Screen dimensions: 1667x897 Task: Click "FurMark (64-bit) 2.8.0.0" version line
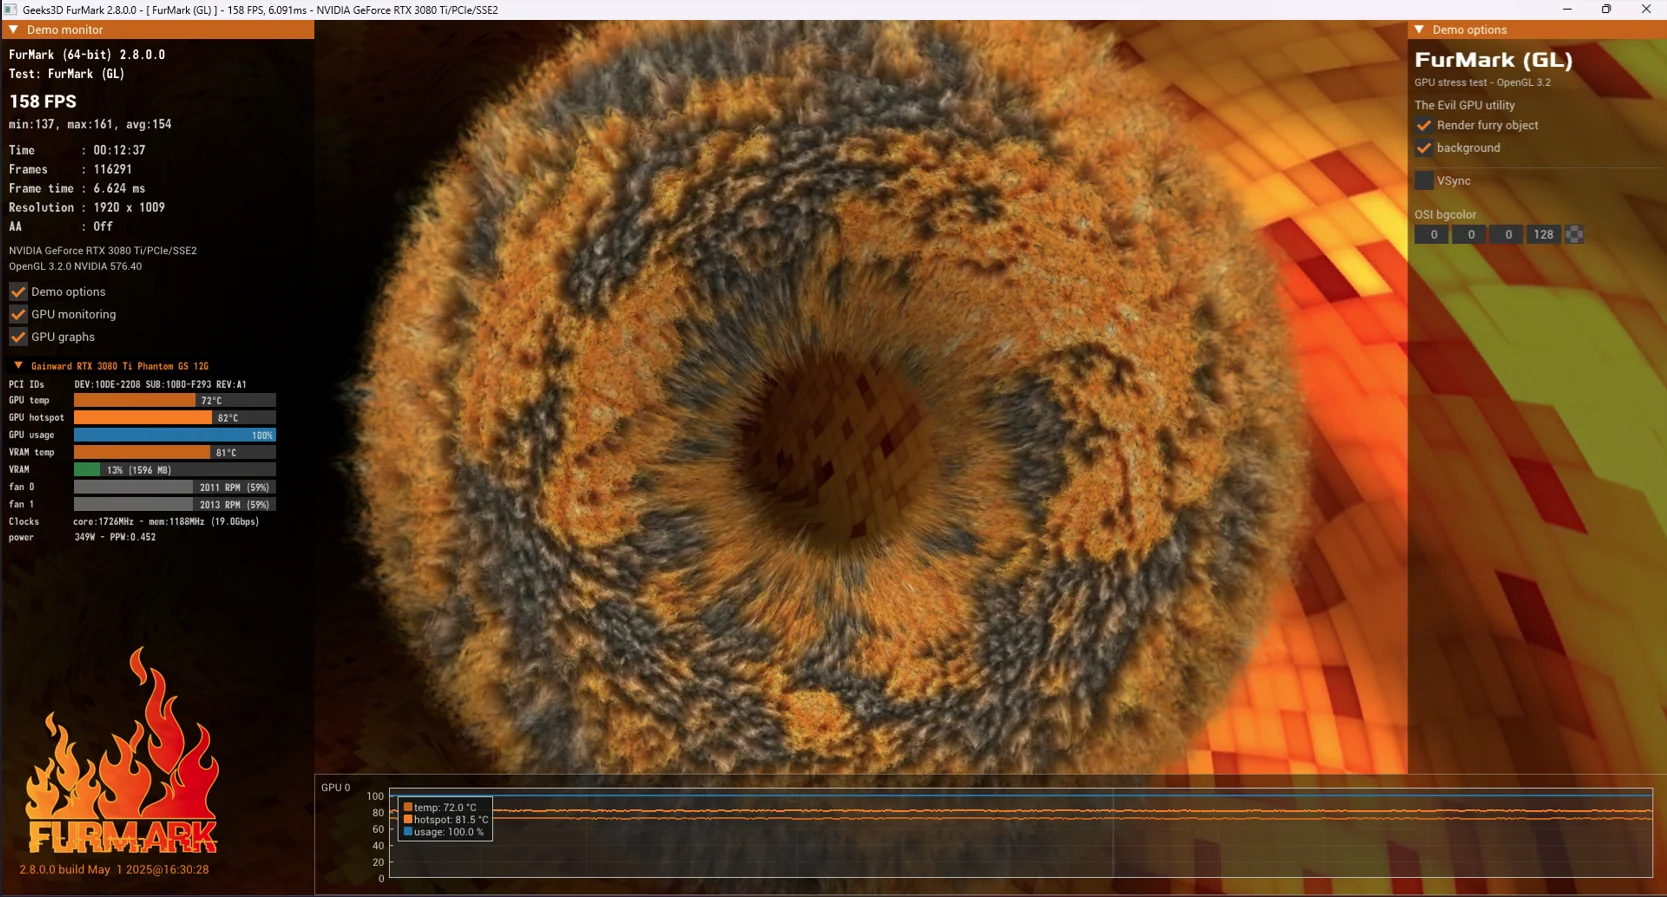tap(87, 55)
